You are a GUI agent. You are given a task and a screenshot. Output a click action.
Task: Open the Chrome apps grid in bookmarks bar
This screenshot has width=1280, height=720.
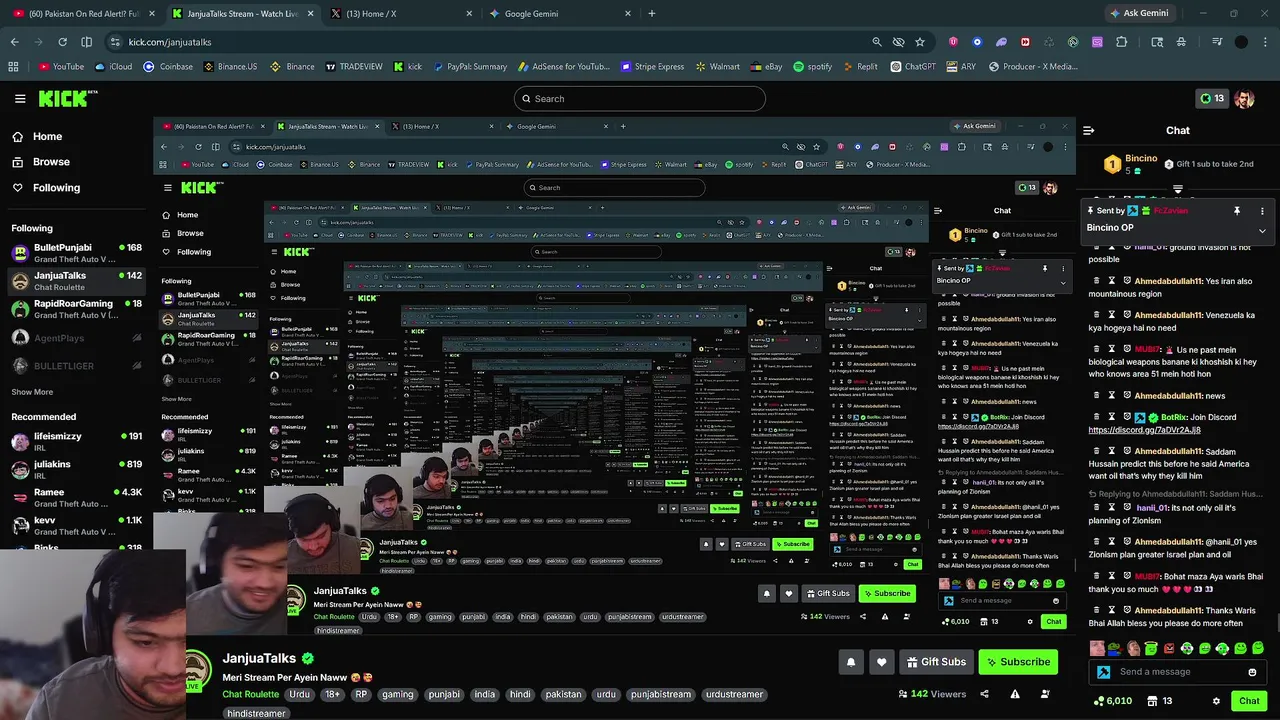pyautogui.click(x=13, y=67)
